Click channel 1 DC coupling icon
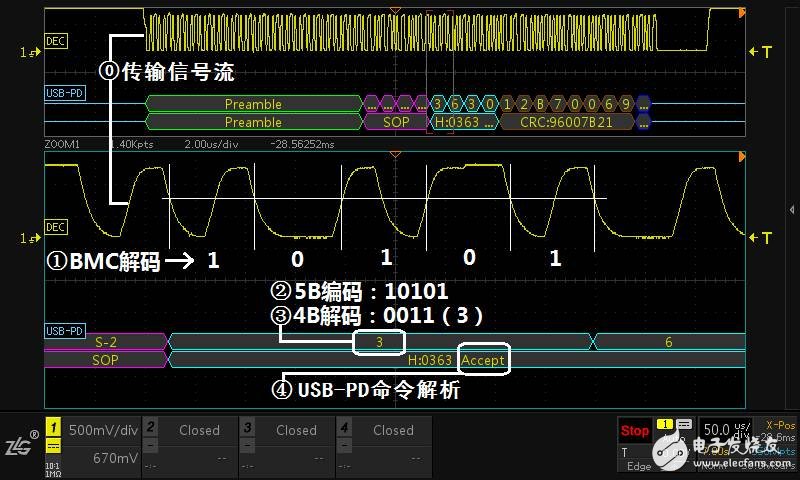Screen dimensions: 800x480 coord(54,446)
